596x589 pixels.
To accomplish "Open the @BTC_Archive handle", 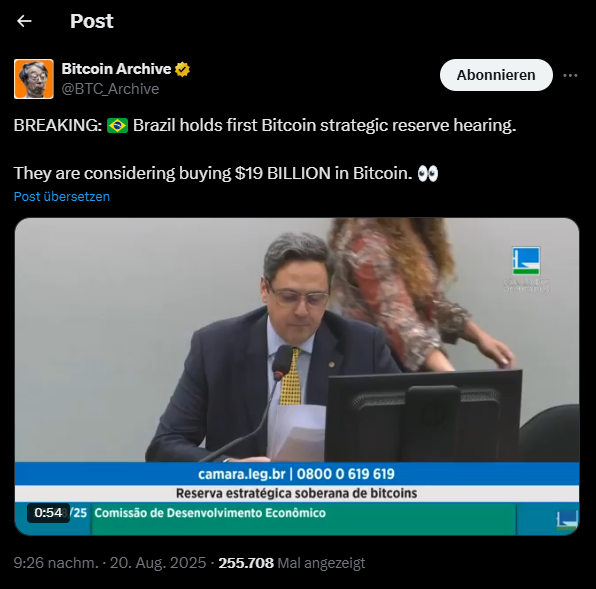I will click(x=110, y=89).
